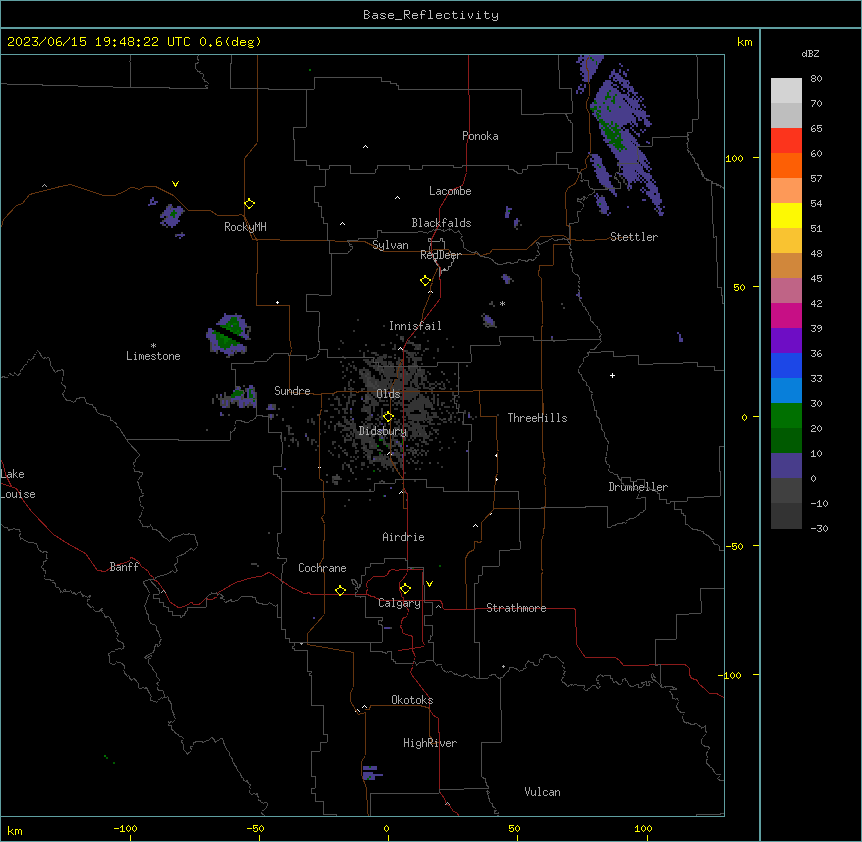
Task: Pick the slate purple 0-10 dBZ swatch
Action: click(x=786, y=466)
